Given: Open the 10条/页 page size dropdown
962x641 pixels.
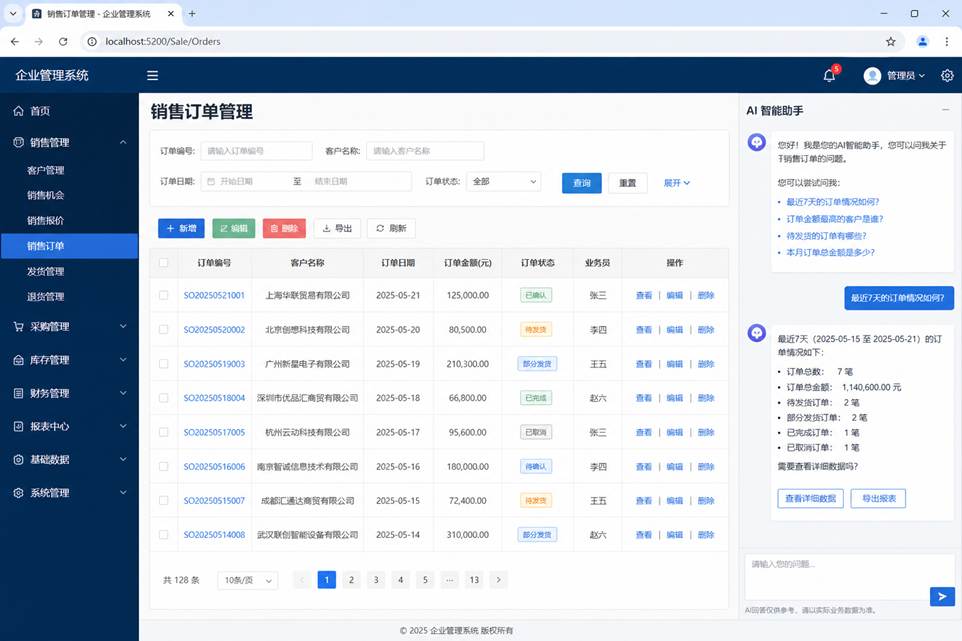Looking at the screenshot, I should 248,580.
